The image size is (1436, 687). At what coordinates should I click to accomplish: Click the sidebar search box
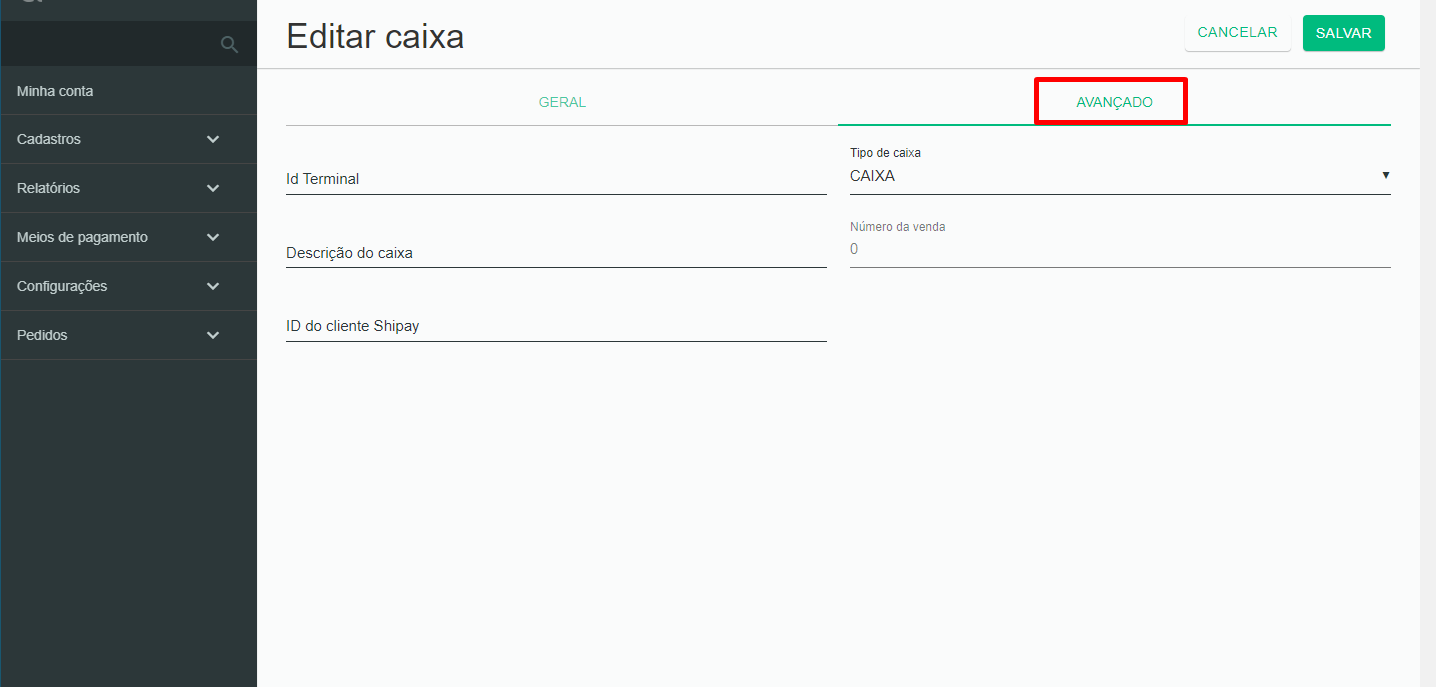128,44
